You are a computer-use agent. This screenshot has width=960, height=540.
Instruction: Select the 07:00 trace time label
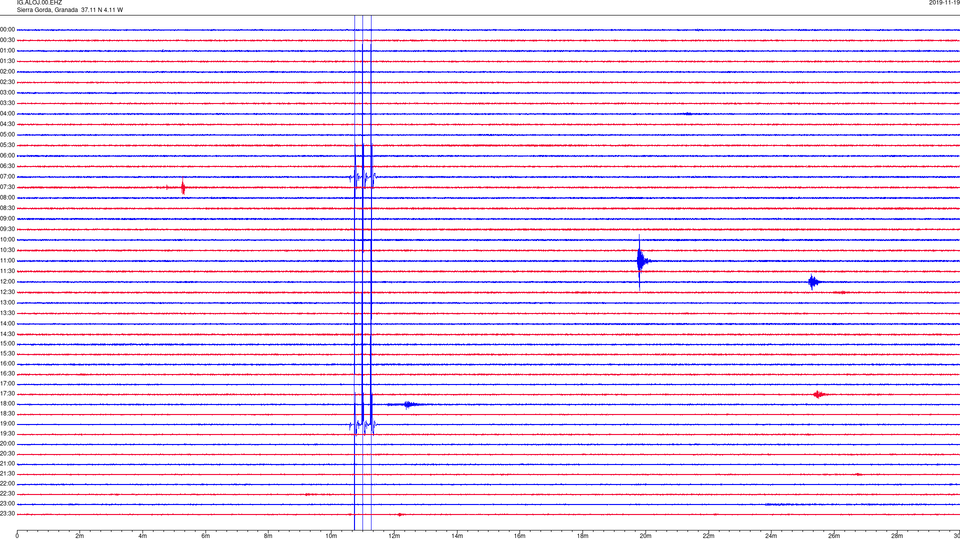click(7, 177)
